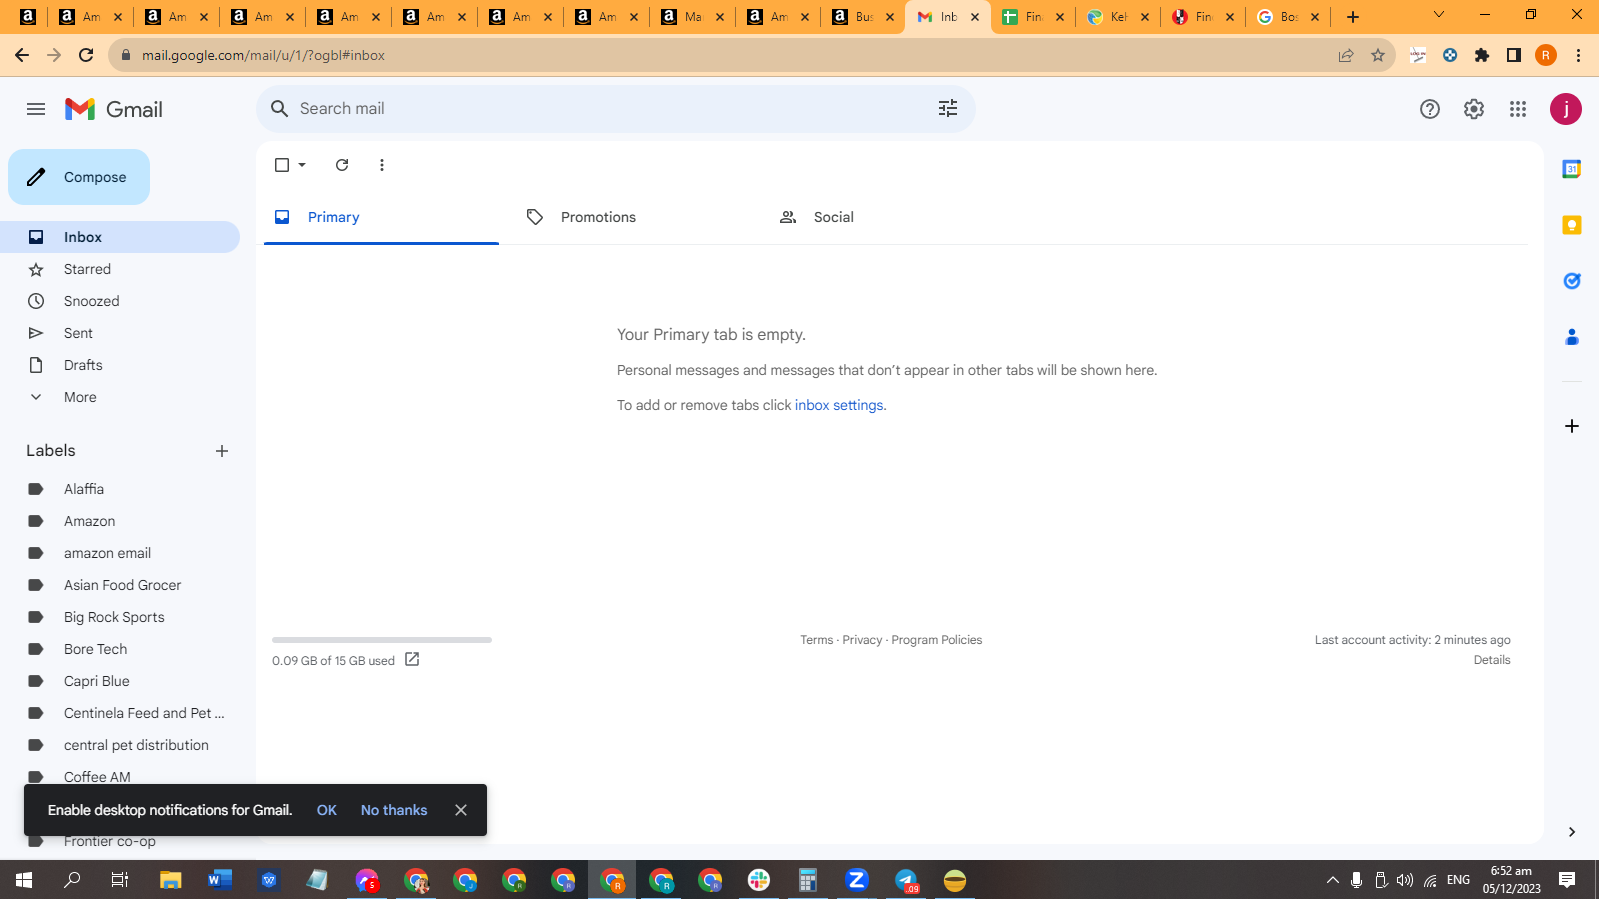Get add-ons with the plus icon
Screen dimensions: 1599x899
click(1572, 426)
